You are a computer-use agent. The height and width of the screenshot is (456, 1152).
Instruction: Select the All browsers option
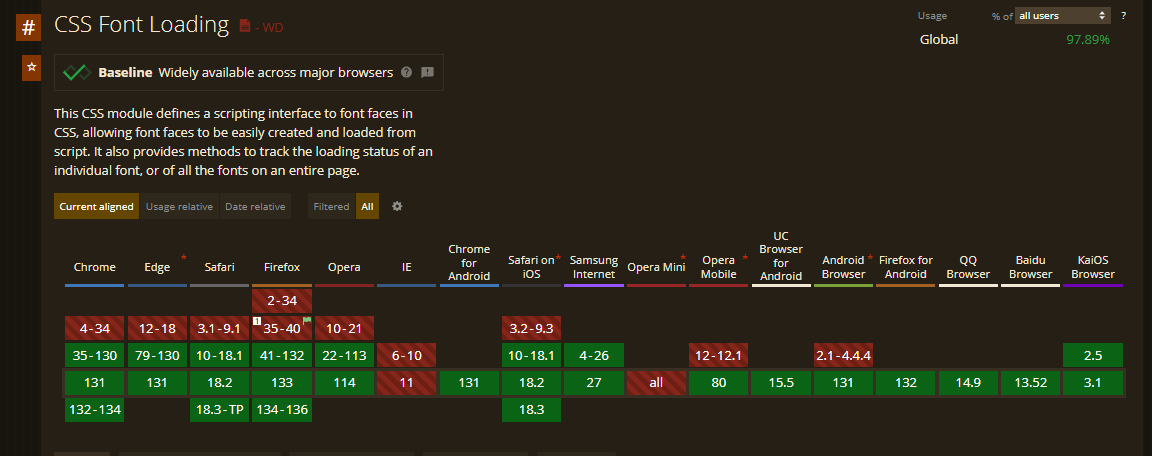click(x=367, y=206)
